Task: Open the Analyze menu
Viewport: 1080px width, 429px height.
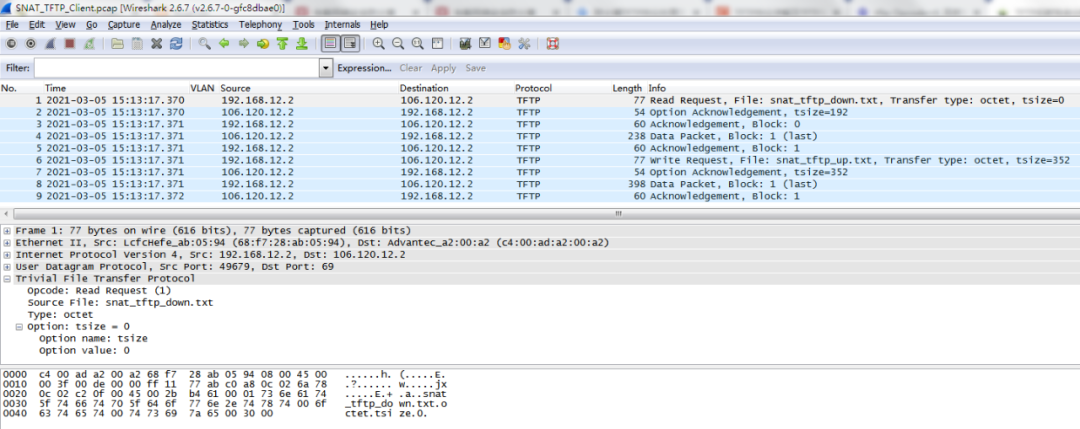Action: (166, 25)
